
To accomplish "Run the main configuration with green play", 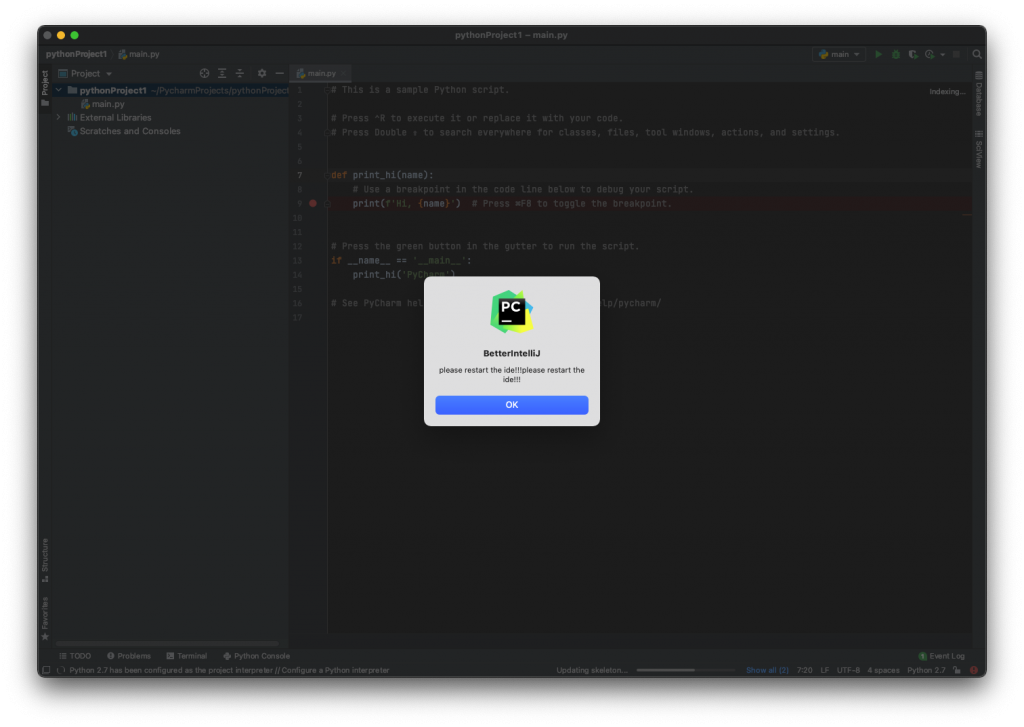I will pos(878,55).
